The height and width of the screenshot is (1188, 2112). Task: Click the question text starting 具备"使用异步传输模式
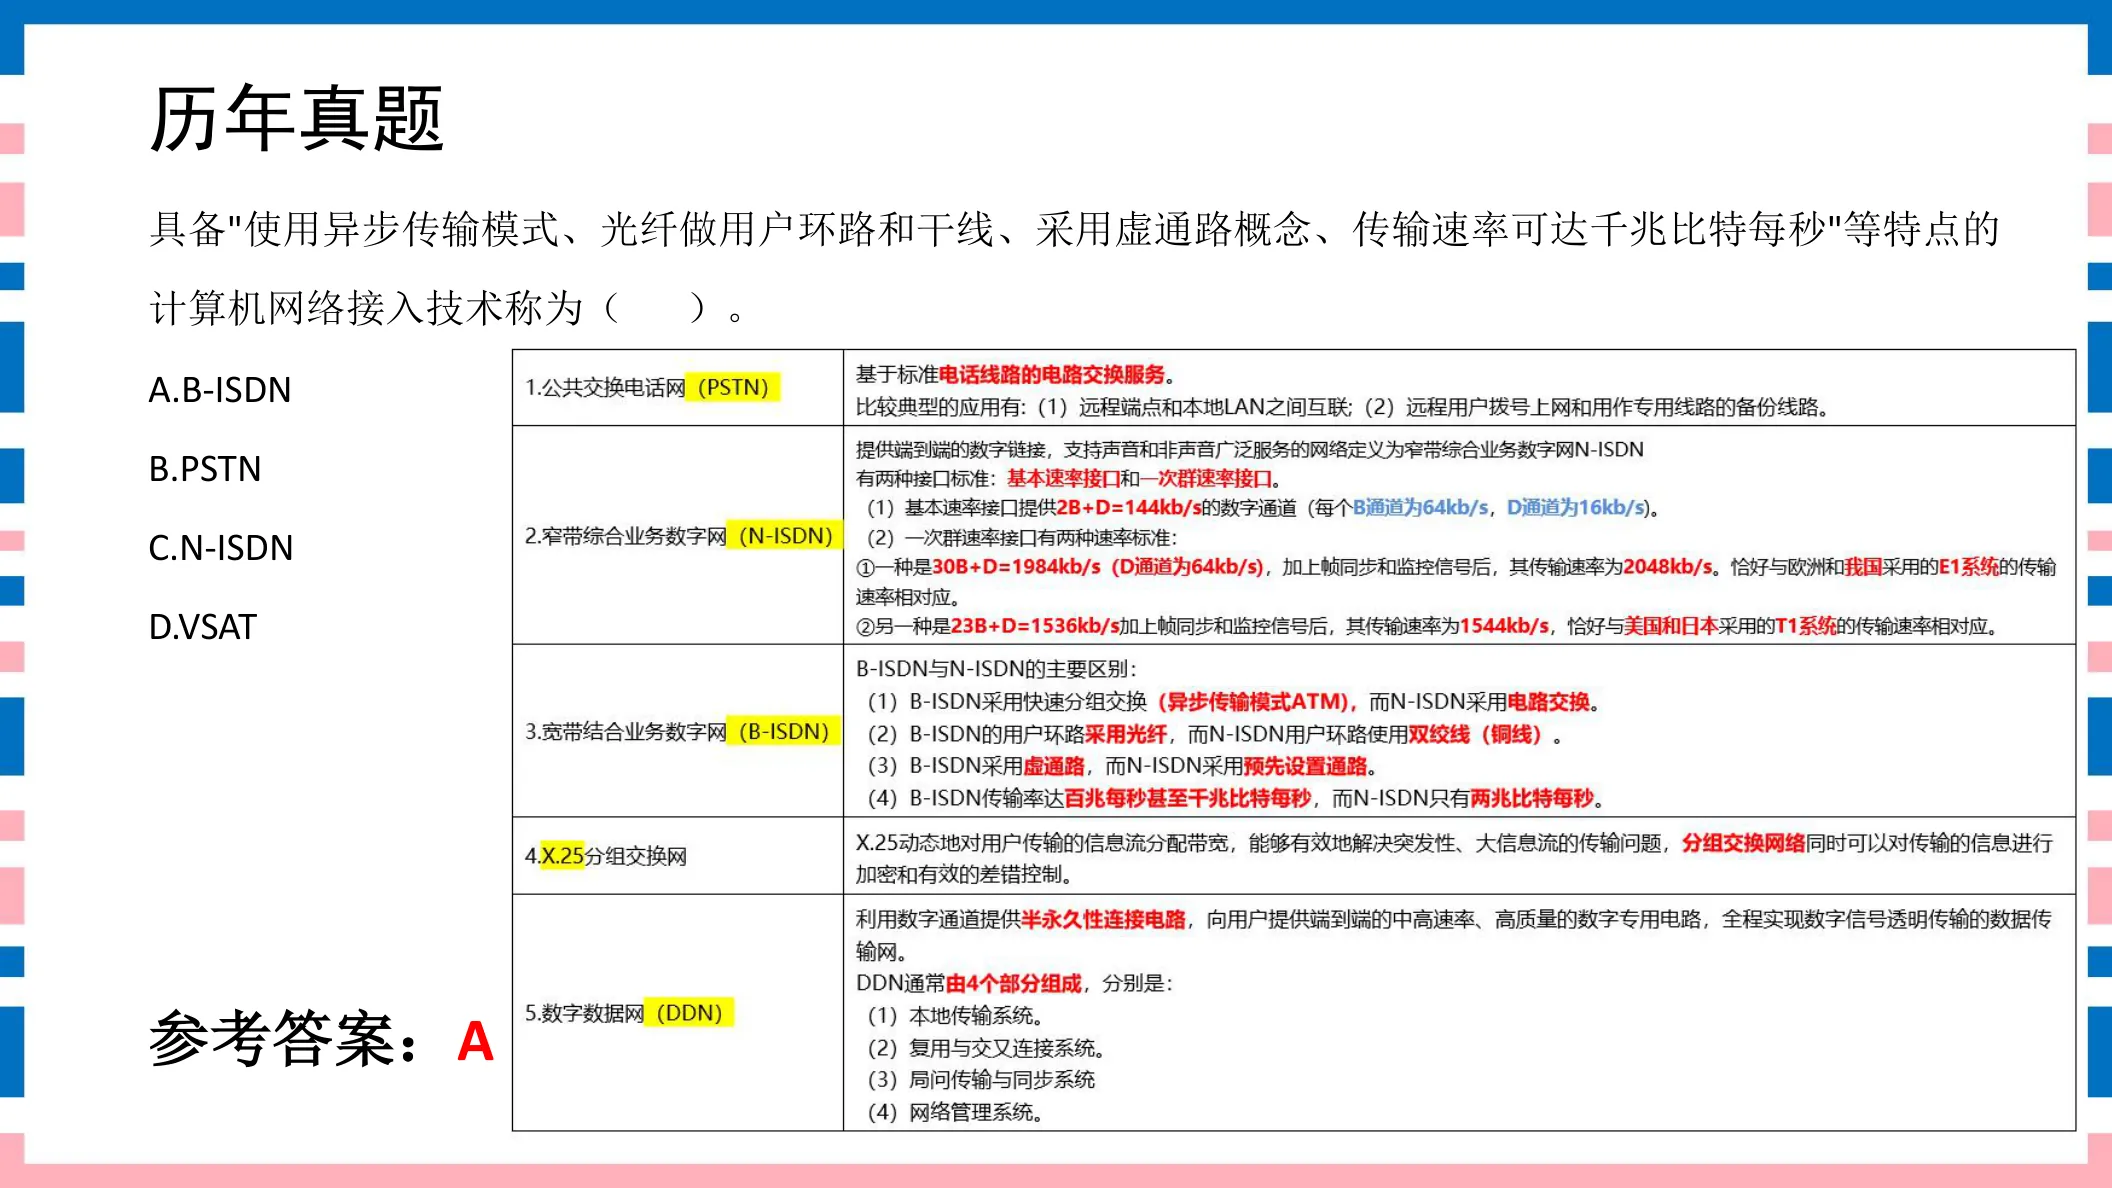pos(1074,229)
